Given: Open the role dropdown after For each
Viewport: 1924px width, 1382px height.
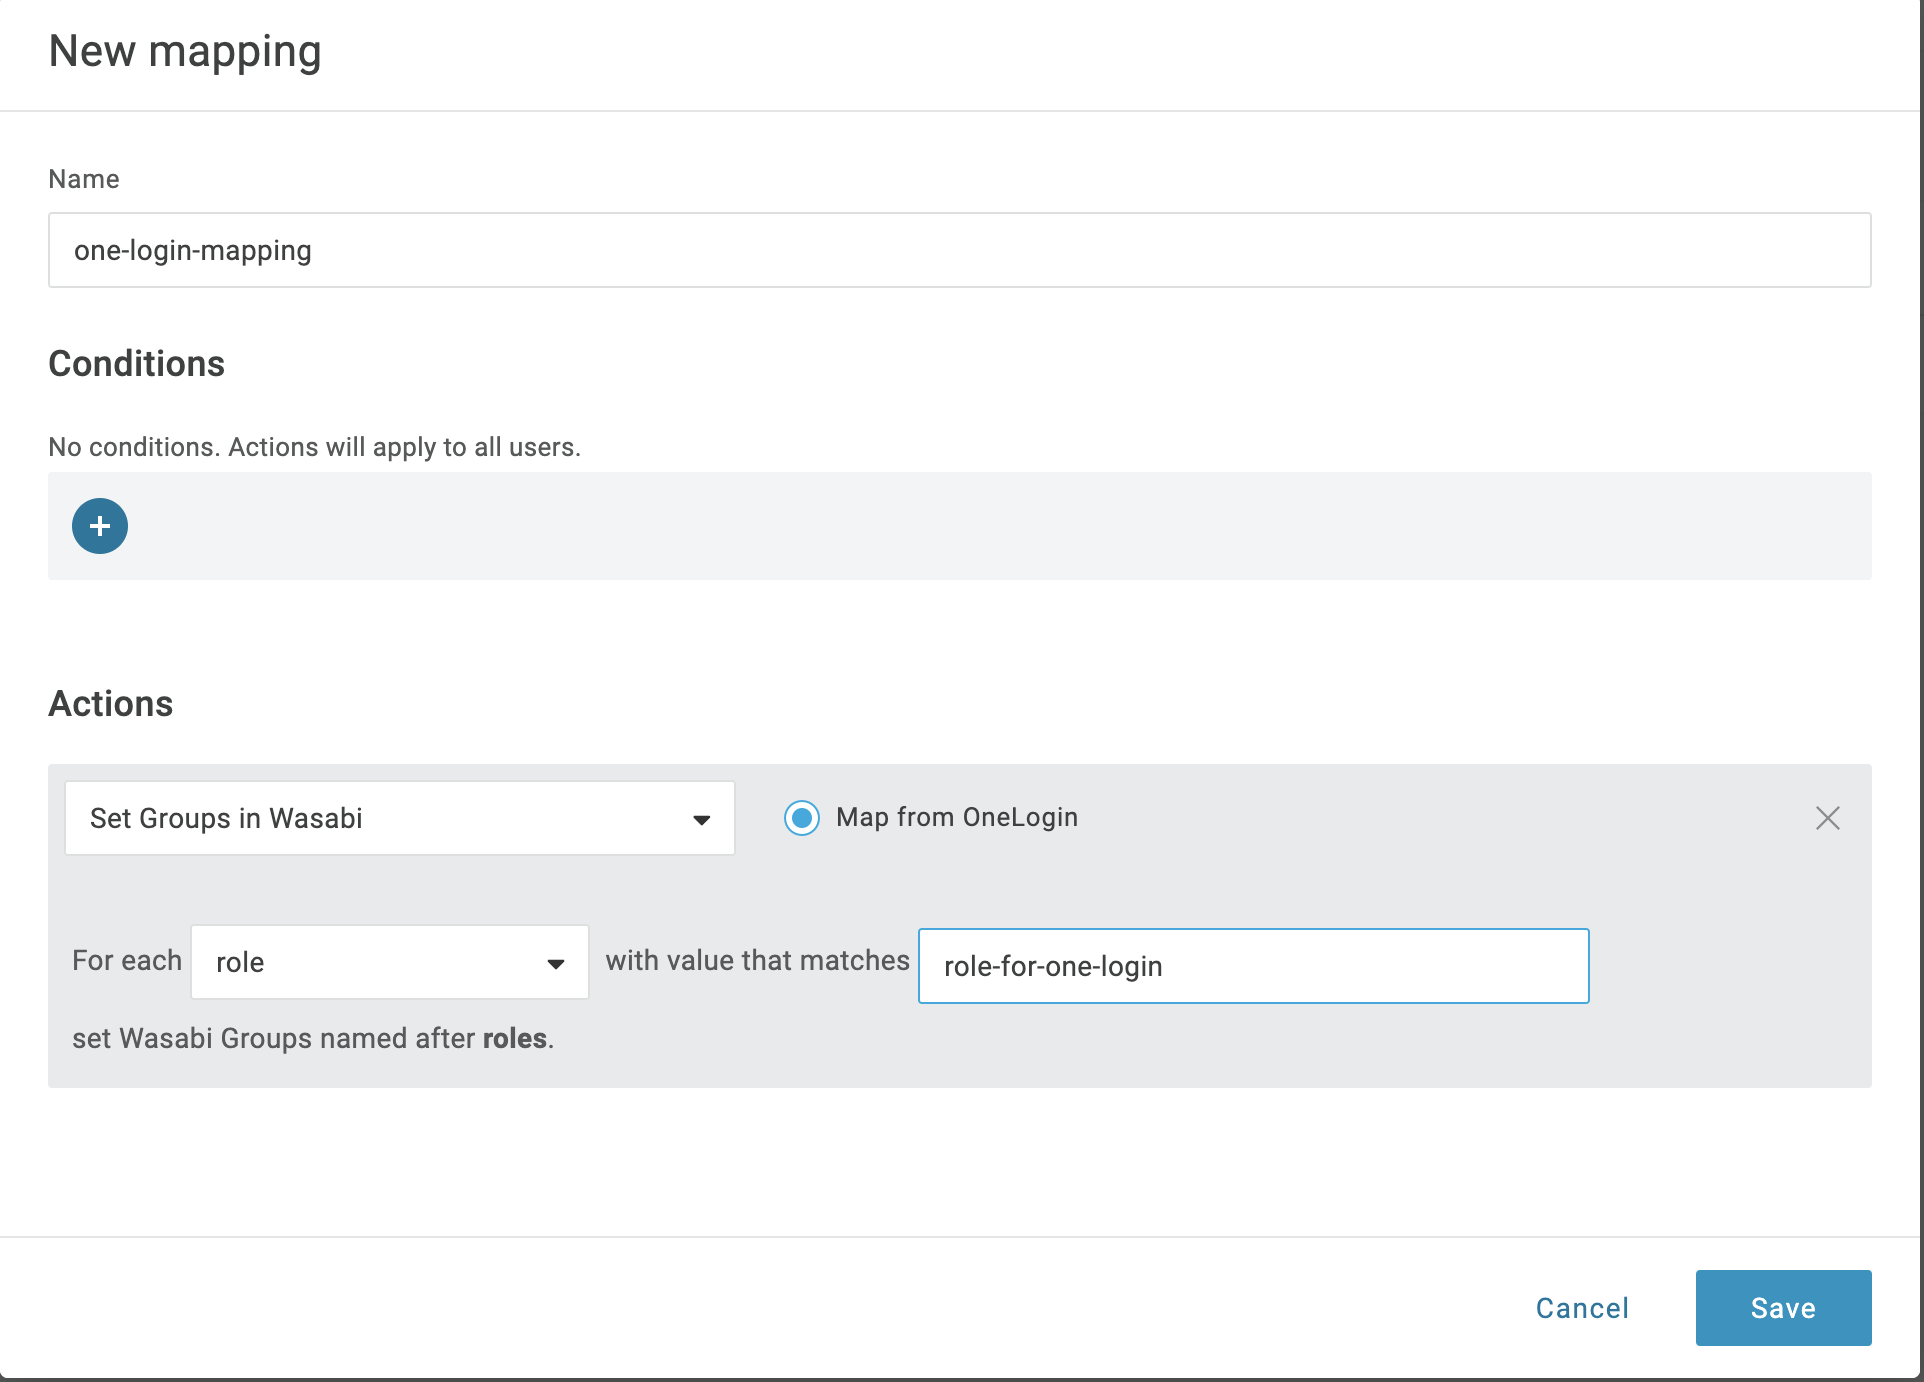Looking at the screenshot, I should [390, 962].
